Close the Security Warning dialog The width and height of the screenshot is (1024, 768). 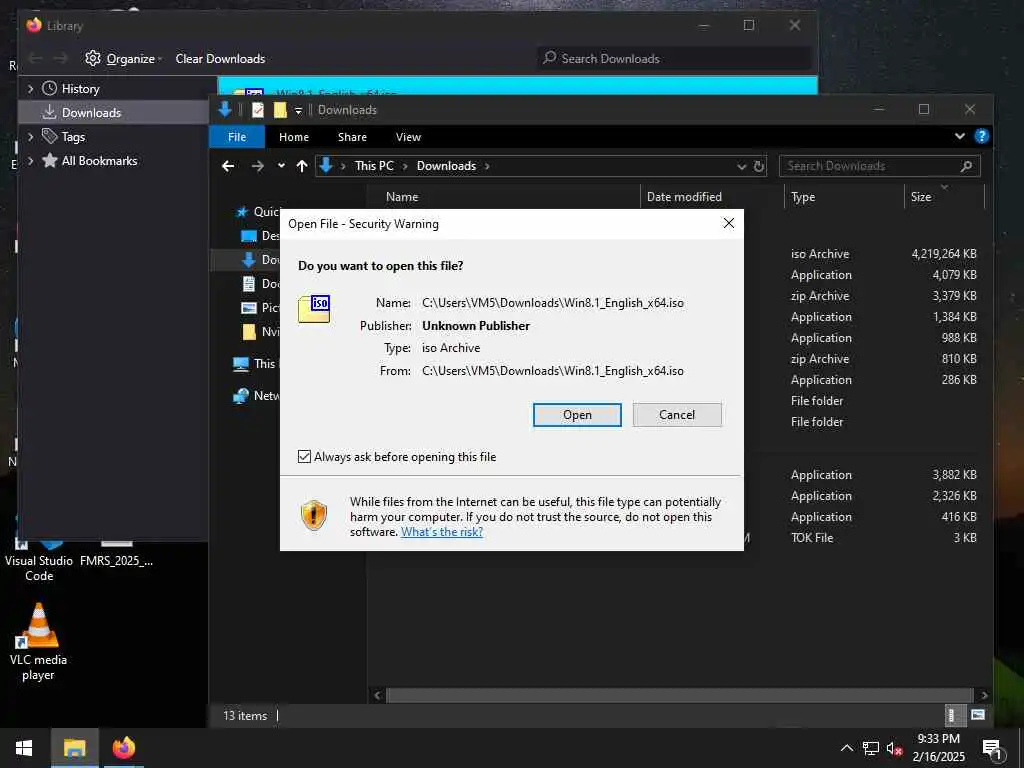coord(729,223)
